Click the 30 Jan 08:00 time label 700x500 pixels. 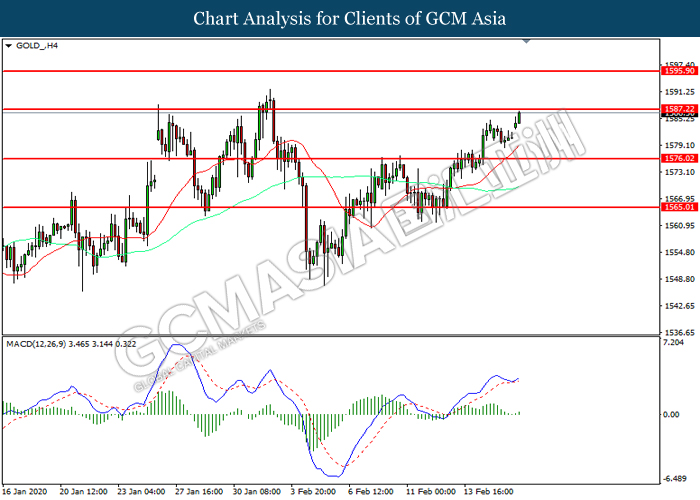tap(257, 492)
